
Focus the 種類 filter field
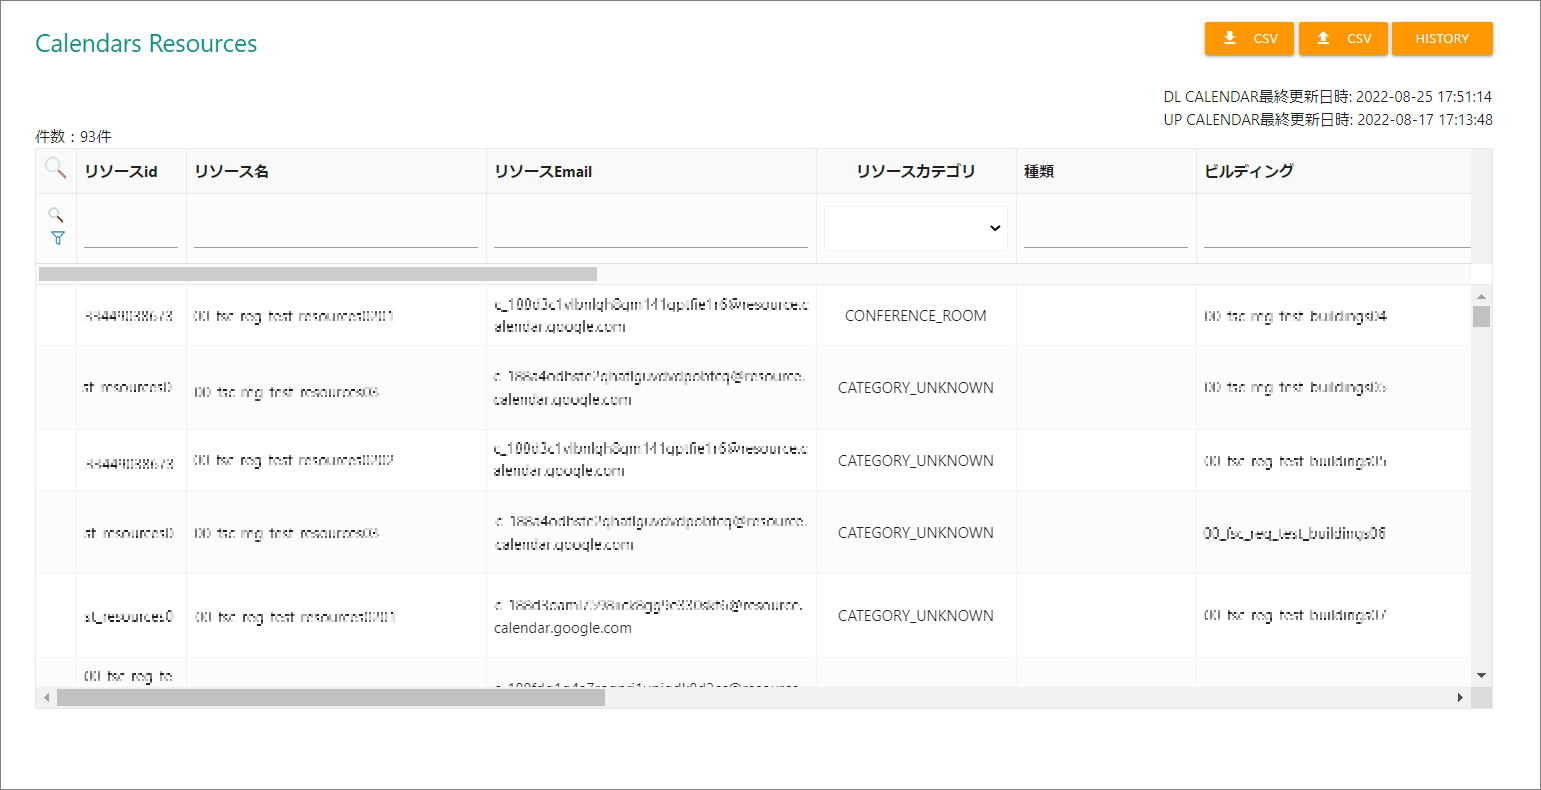(x=1106, y=230)
